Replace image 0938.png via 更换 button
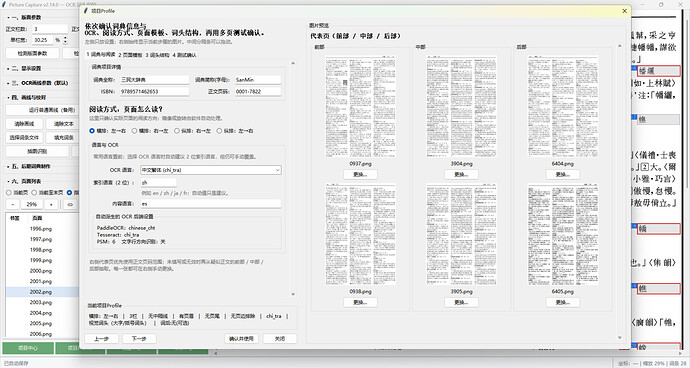This screenshot has width=690, height=368. [x=360, y=302]
